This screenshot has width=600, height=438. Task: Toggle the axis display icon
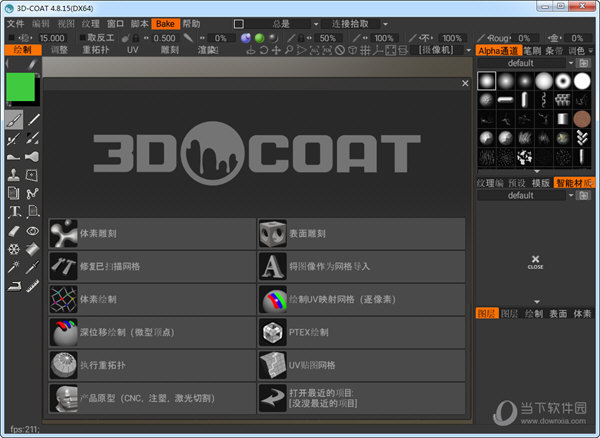coord(378,50)
